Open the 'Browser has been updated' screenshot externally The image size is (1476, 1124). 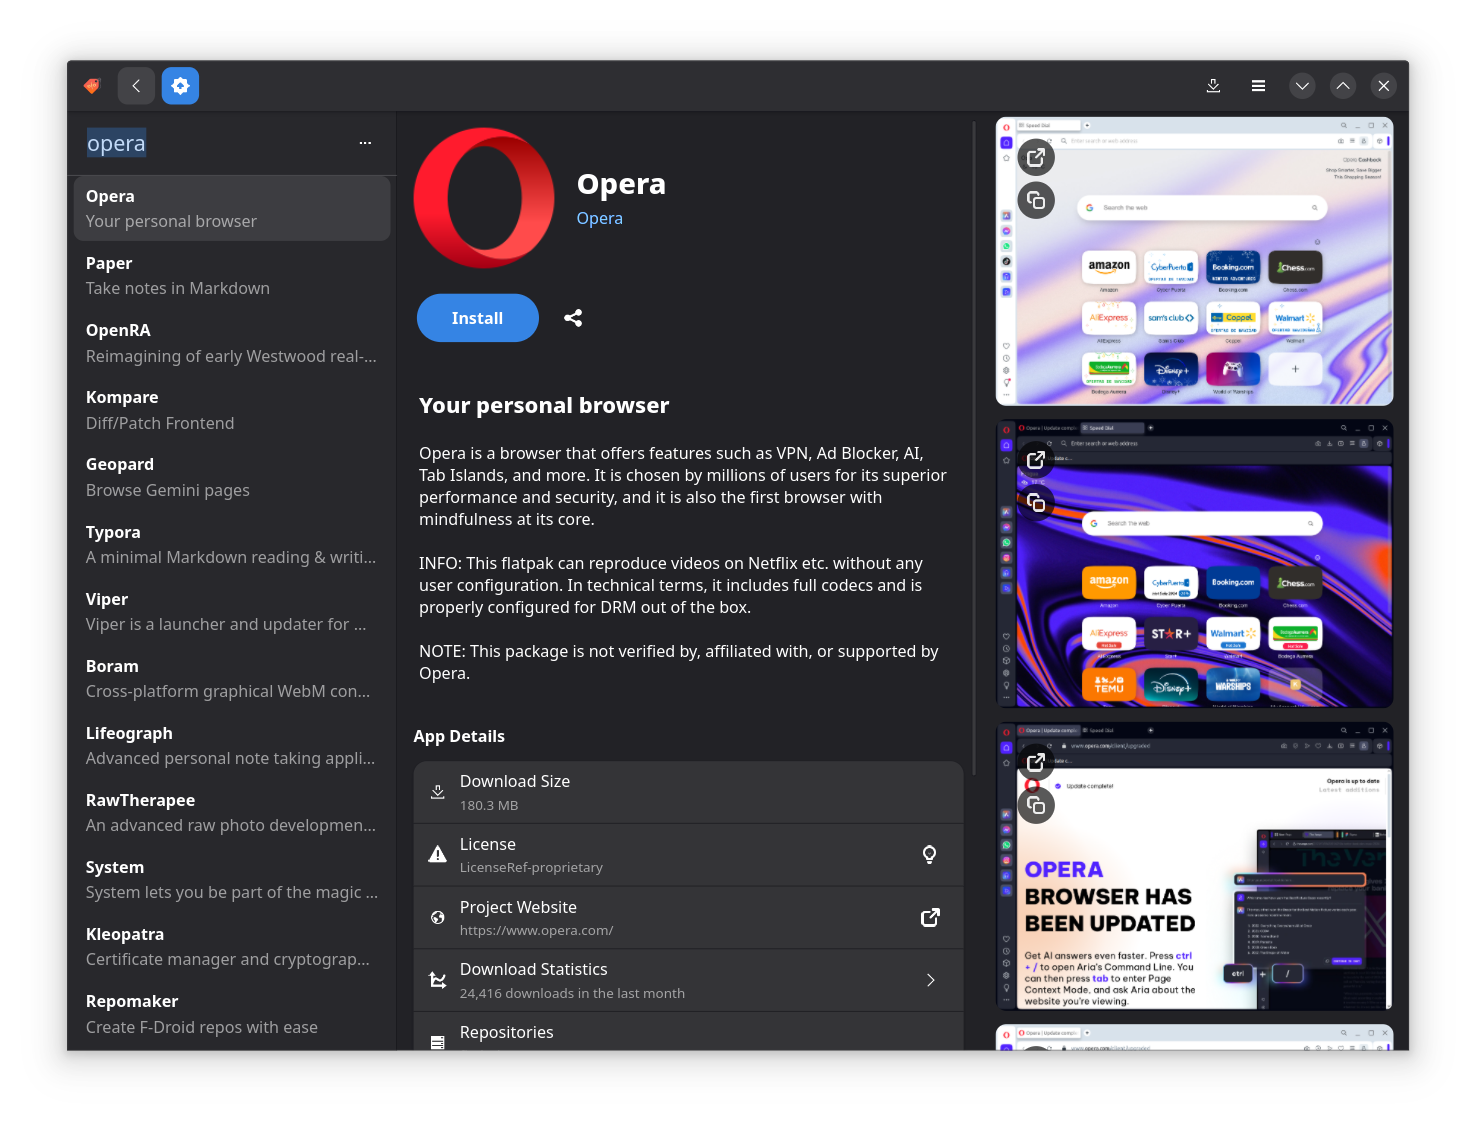(x=1036, y=762)
